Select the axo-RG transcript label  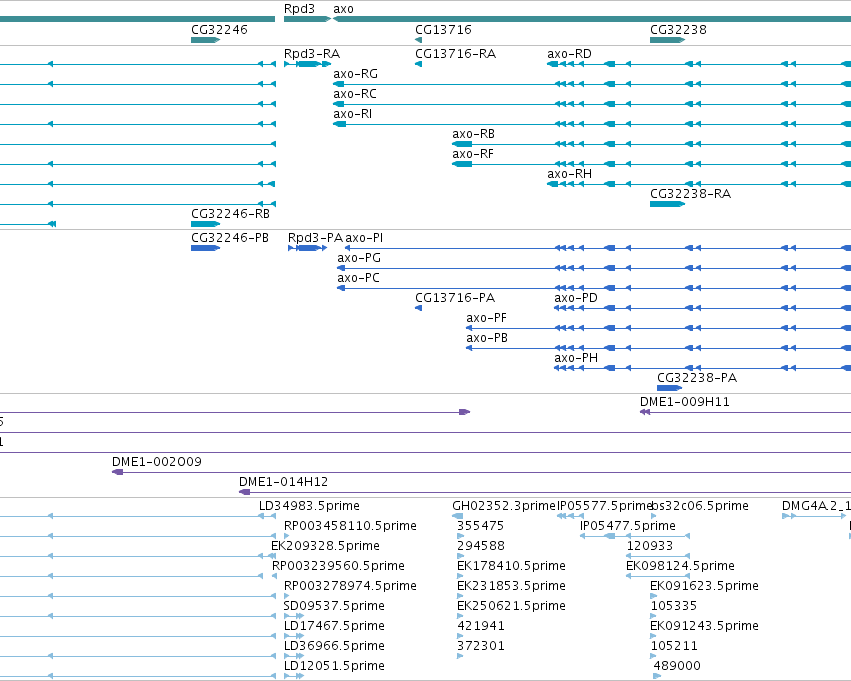(355, 74)
